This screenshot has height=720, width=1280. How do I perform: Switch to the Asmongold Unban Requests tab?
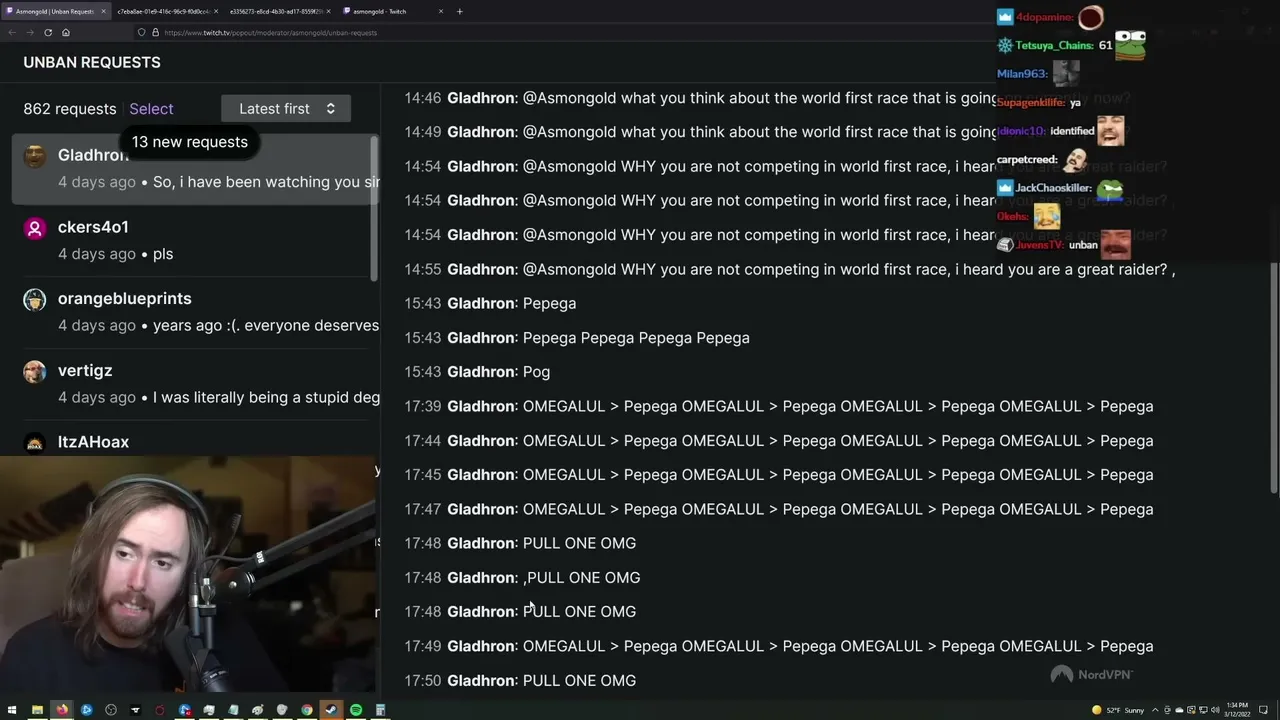pos(56,11)
